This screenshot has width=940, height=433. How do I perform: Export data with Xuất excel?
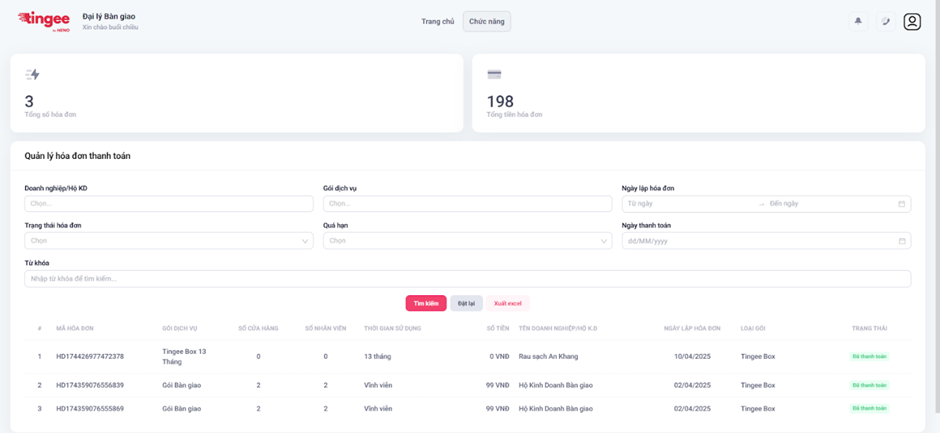(508, 303)
